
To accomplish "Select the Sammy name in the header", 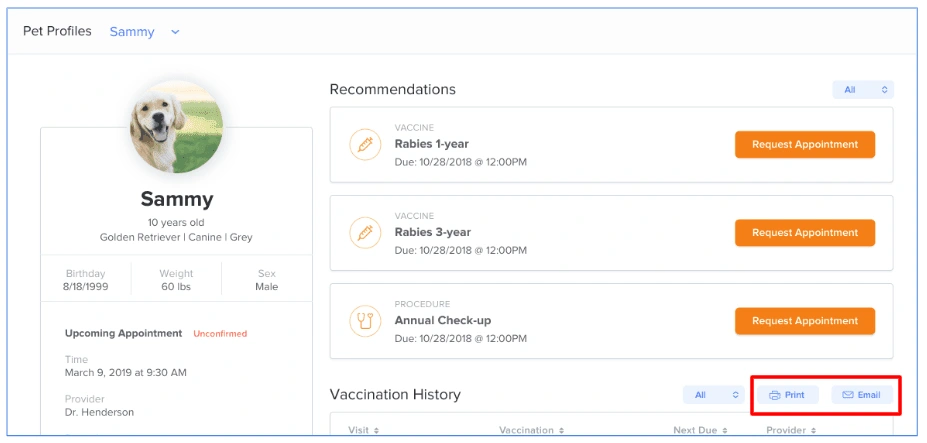I will (x=132, y=32).
